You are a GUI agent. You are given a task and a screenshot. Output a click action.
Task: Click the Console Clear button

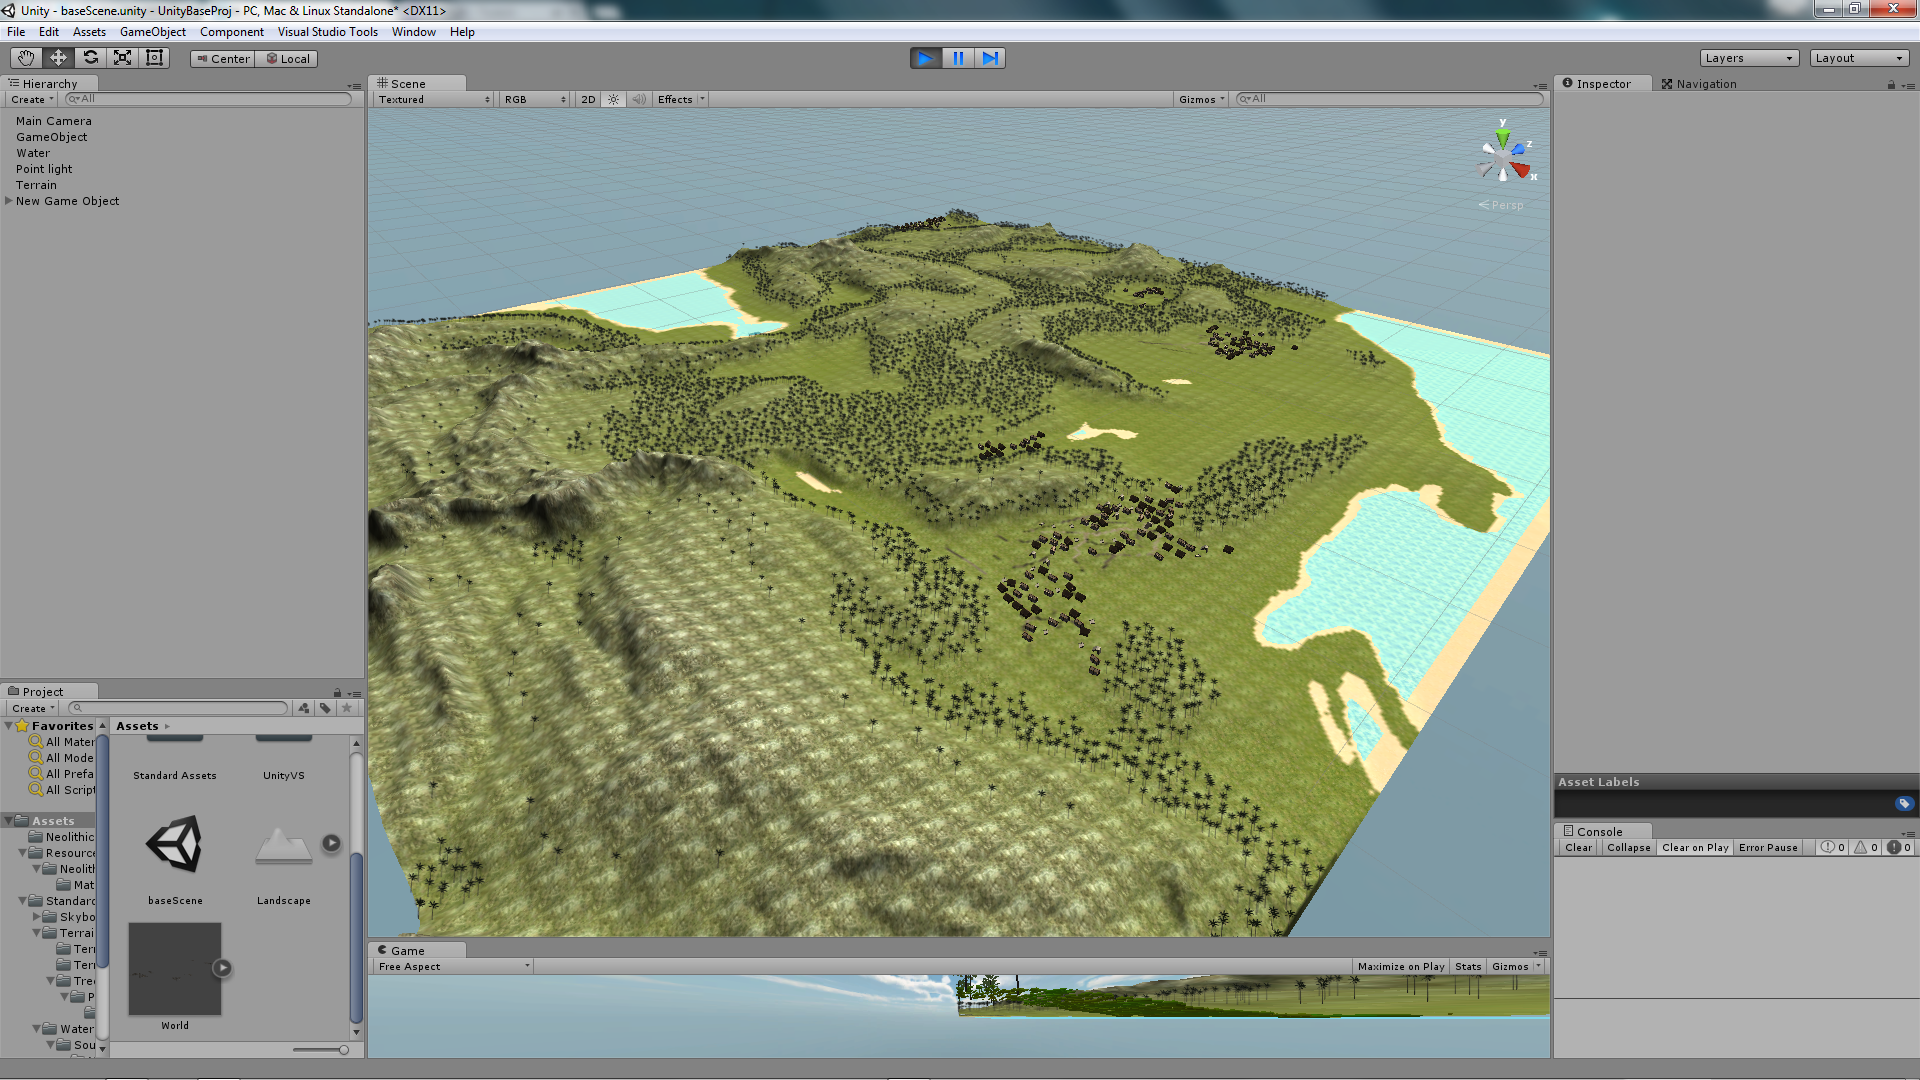coord(1578,847)
